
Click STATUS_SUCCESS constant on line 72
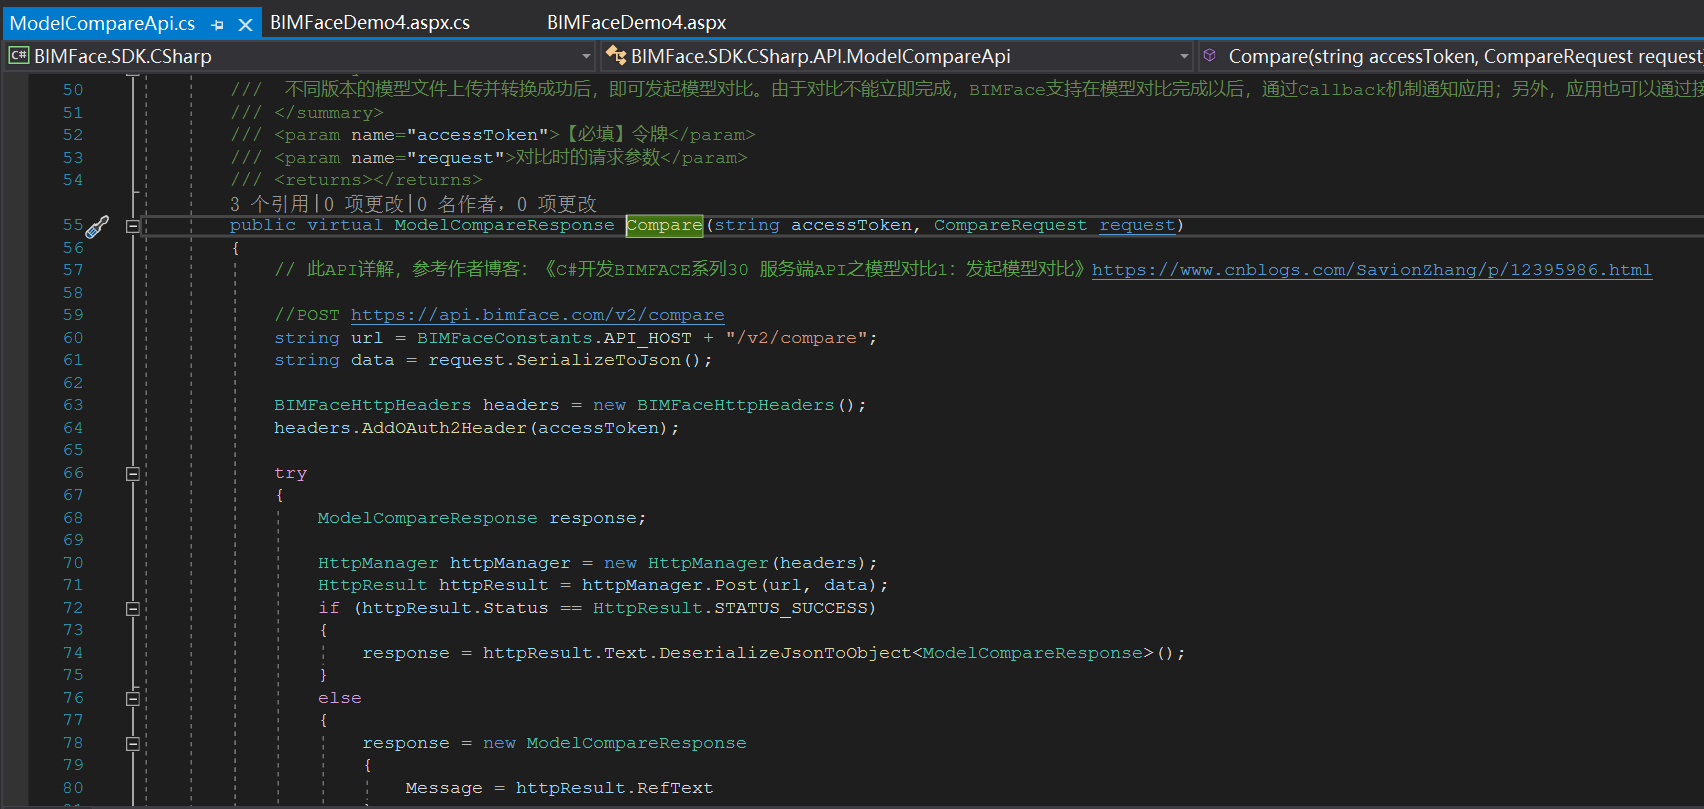(x=789, y=608)
